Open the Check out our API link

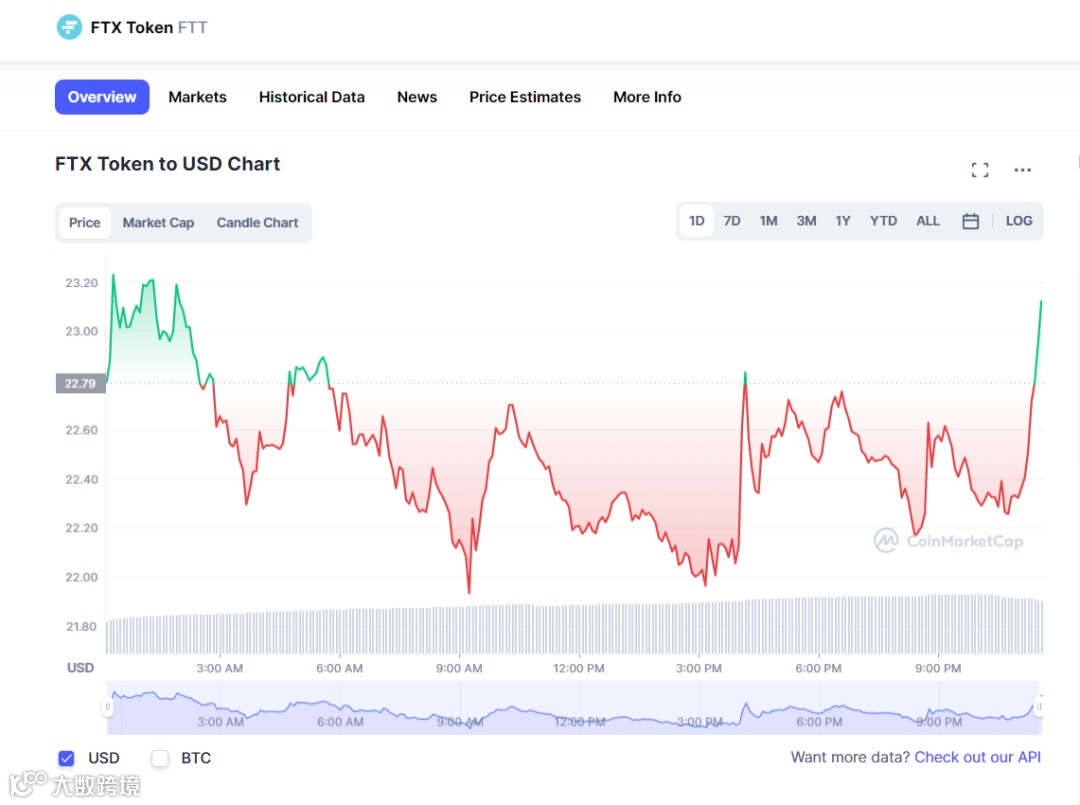pyautogui.click(x=977, y=757)
